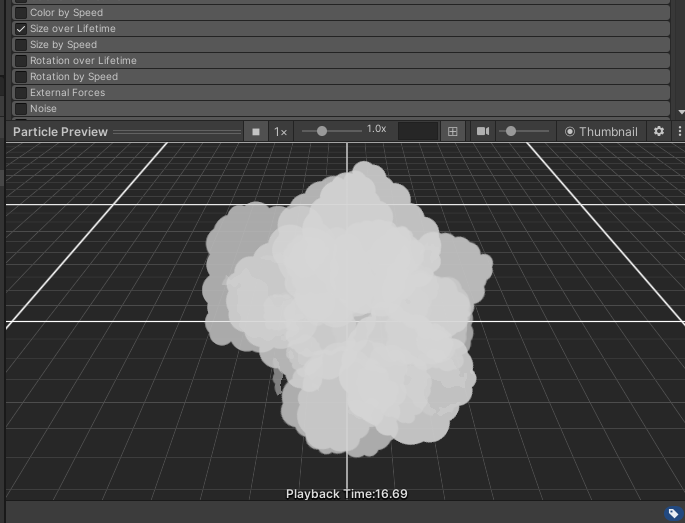The height and width of the screenshot is (523, 685).
Task: Enable Color by Speed module checkbox
Action: tap(21, 13)
